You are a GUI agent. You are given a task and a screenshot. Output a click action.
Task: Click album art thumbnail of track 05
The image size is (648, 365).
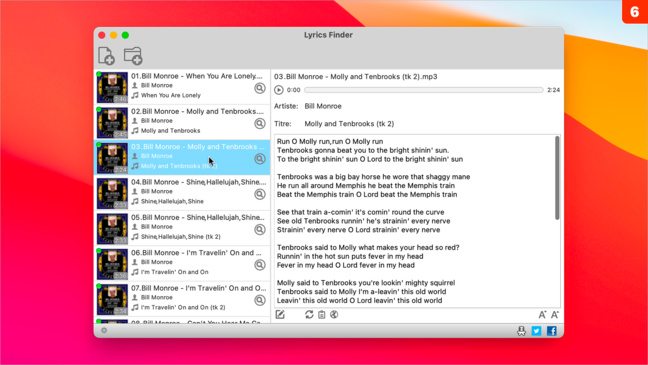[112, 229]
